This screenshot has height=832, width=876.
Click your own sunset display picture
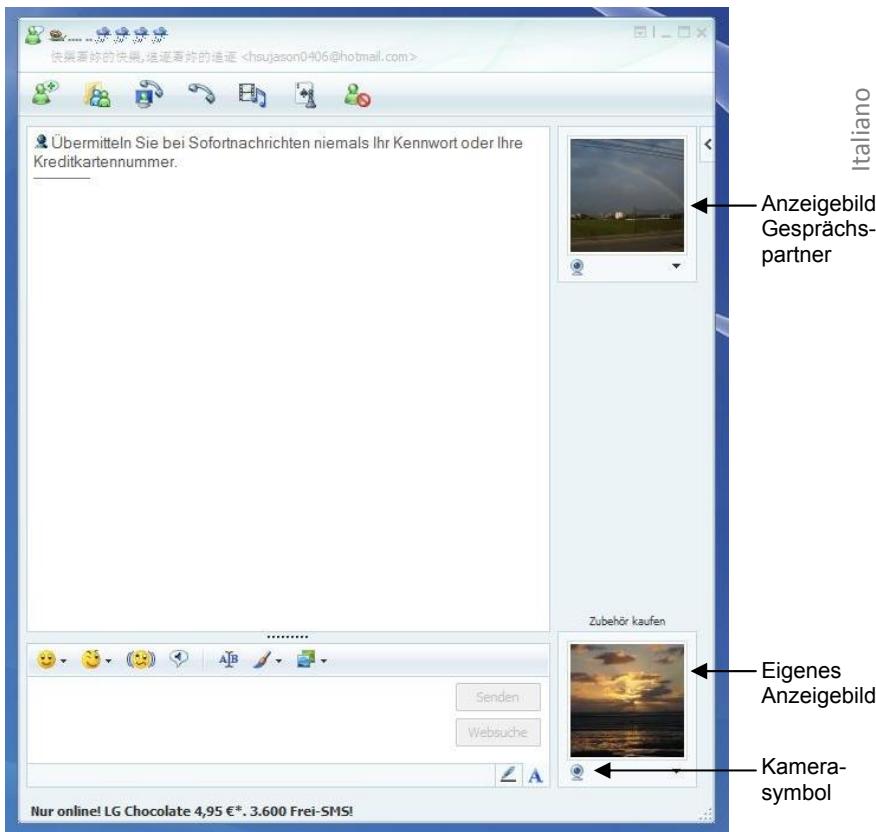(627, 701)
